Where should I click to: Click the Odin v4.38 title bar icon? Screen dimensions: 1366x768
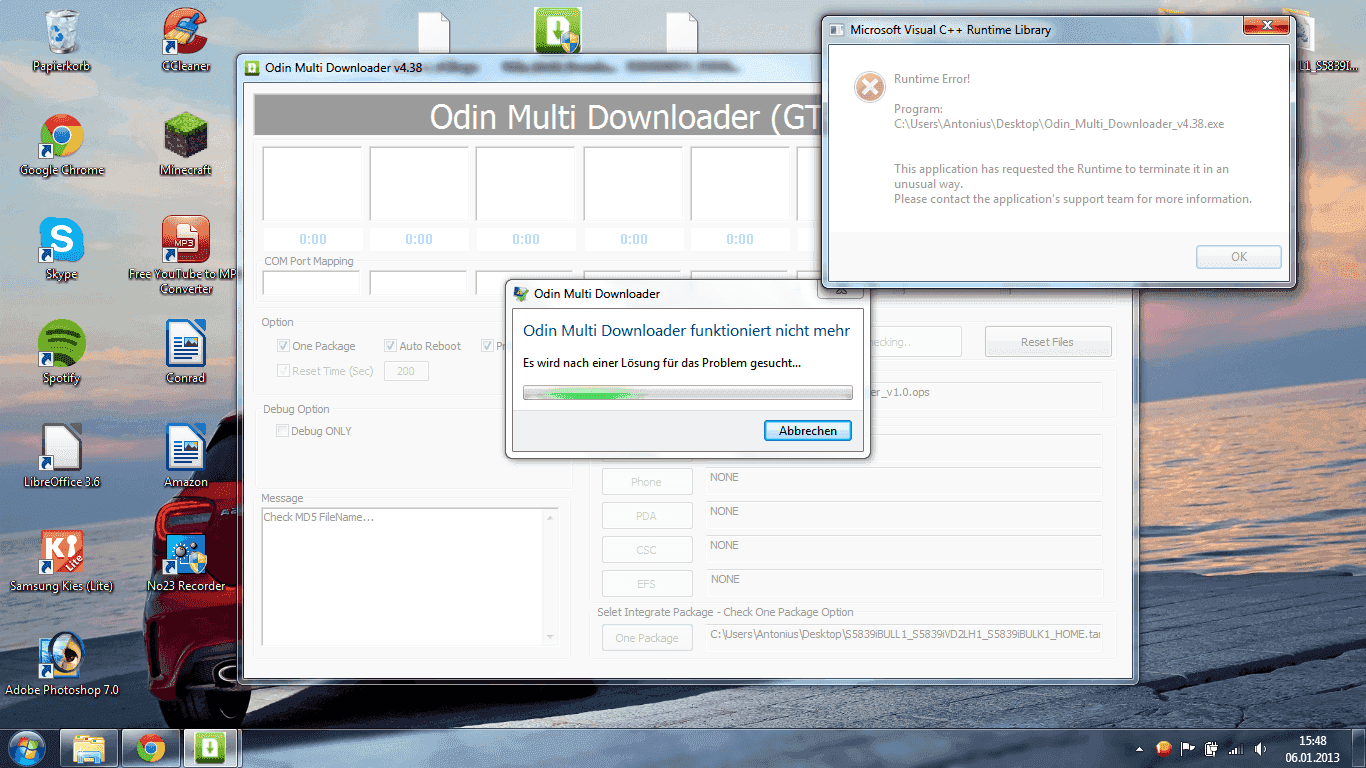(253, 68)
